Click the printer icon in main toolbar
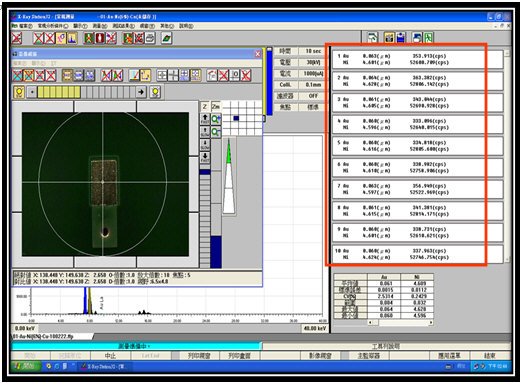 pyautogui.click(x=150, y=38)
